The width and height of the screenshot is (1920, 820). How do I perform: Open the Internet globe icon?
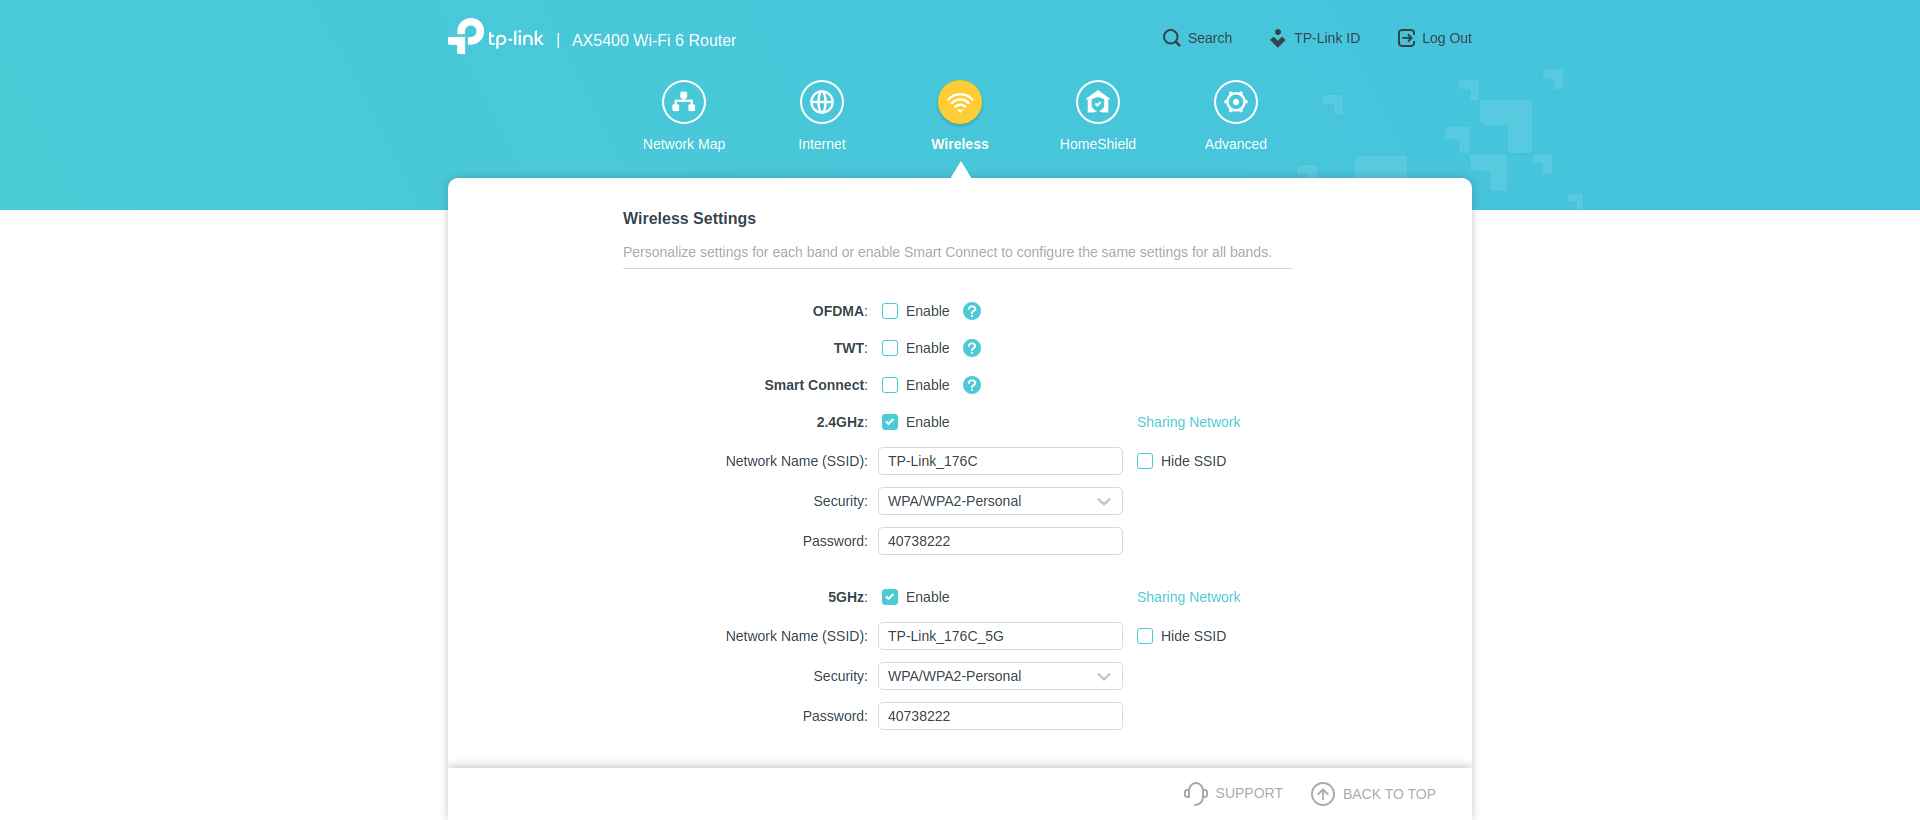822,102
